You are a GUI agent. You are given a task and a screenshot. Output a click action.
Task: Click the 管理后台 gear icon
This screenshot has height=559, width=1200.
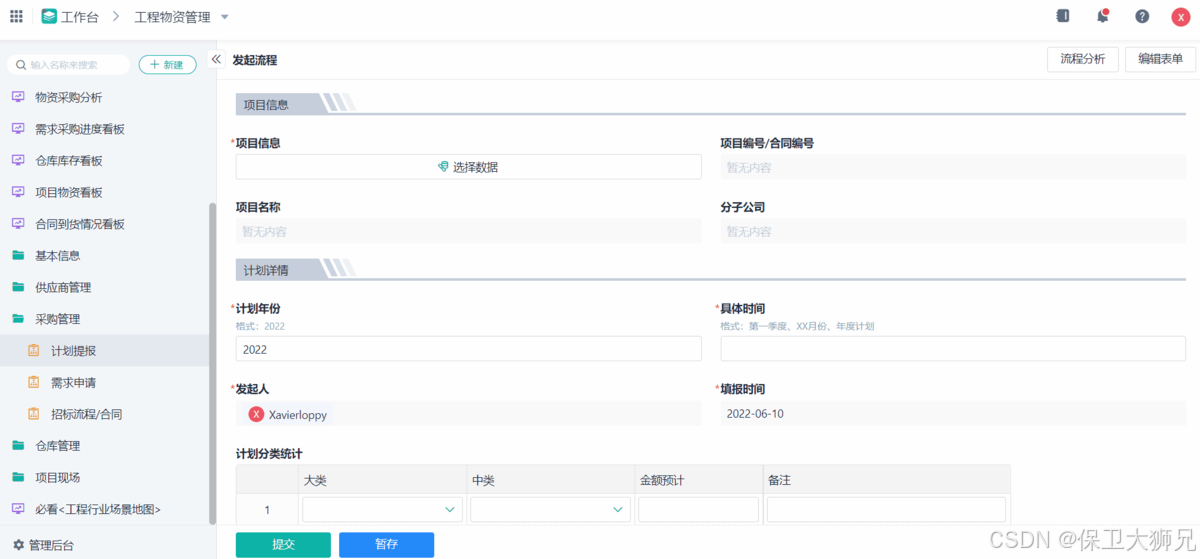click(18, 545)
